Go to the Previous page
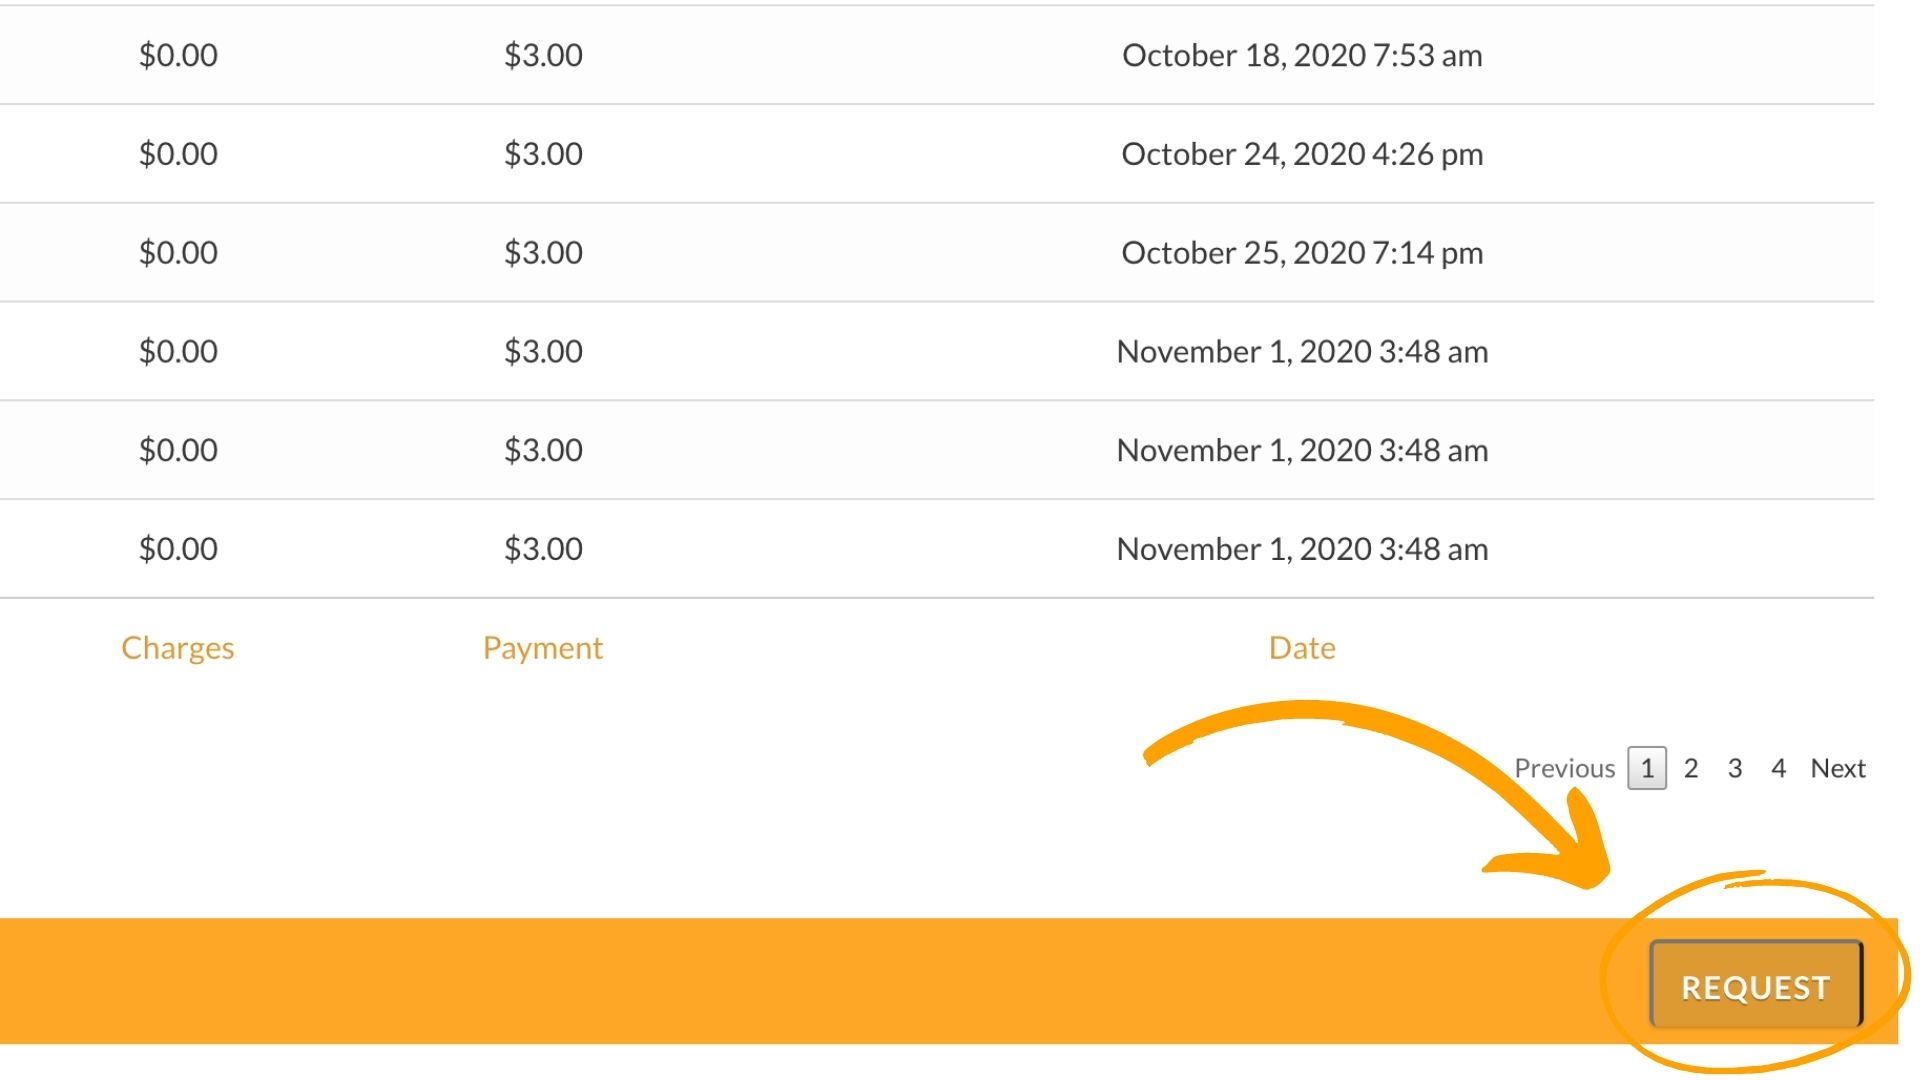This screenshot has width=1920, height=1080. point(1564,768)
